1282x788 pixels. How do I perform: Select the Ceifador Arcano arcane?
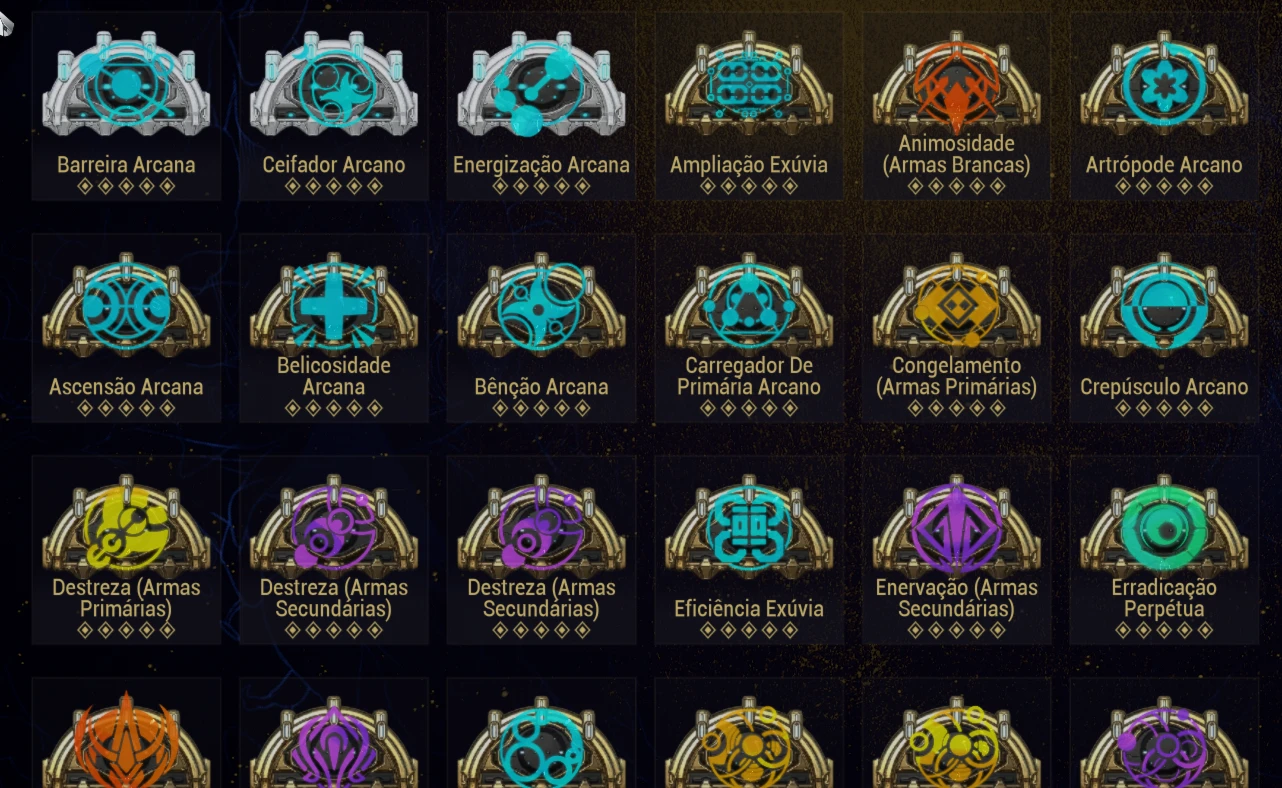[334, 106]
